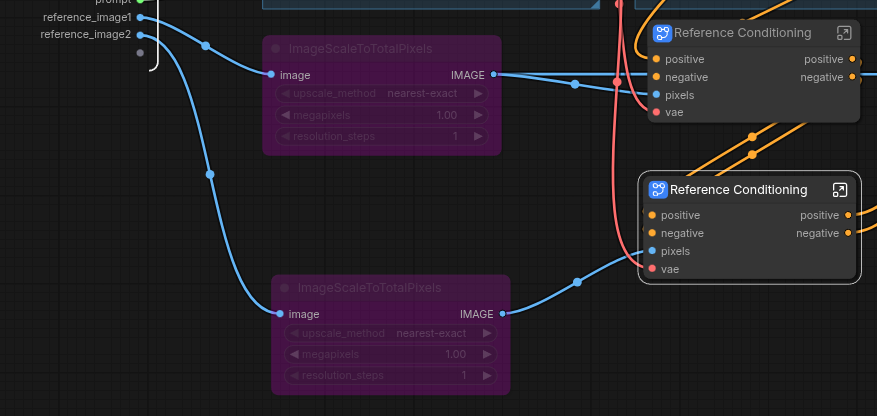Click midpoint dot on link into selected node's pixels

coord(577,282)
